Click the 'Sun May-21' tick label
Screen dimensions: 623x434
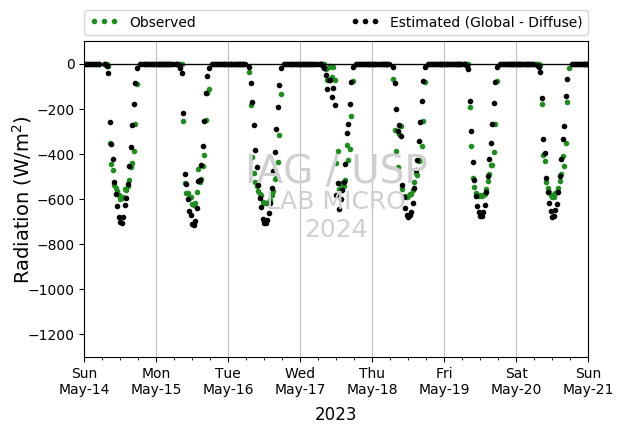pyautogui.click(x=588, y=381)
